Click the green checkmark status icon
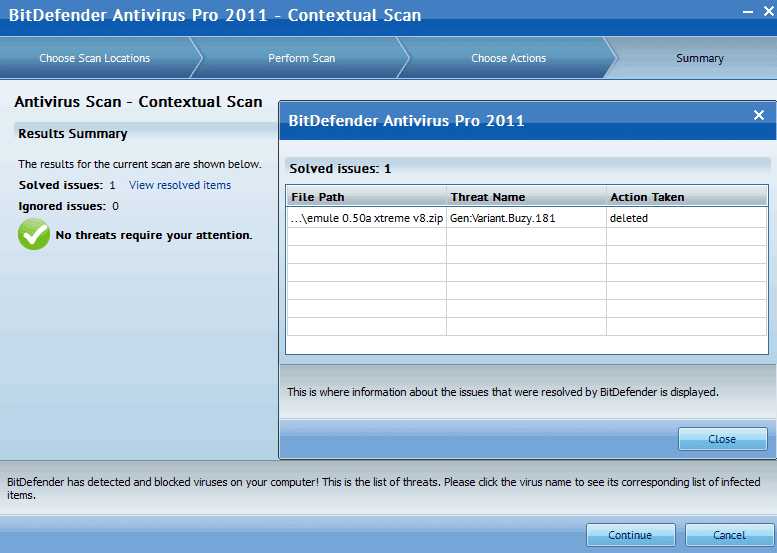777x553 pixels. (34, 234)
